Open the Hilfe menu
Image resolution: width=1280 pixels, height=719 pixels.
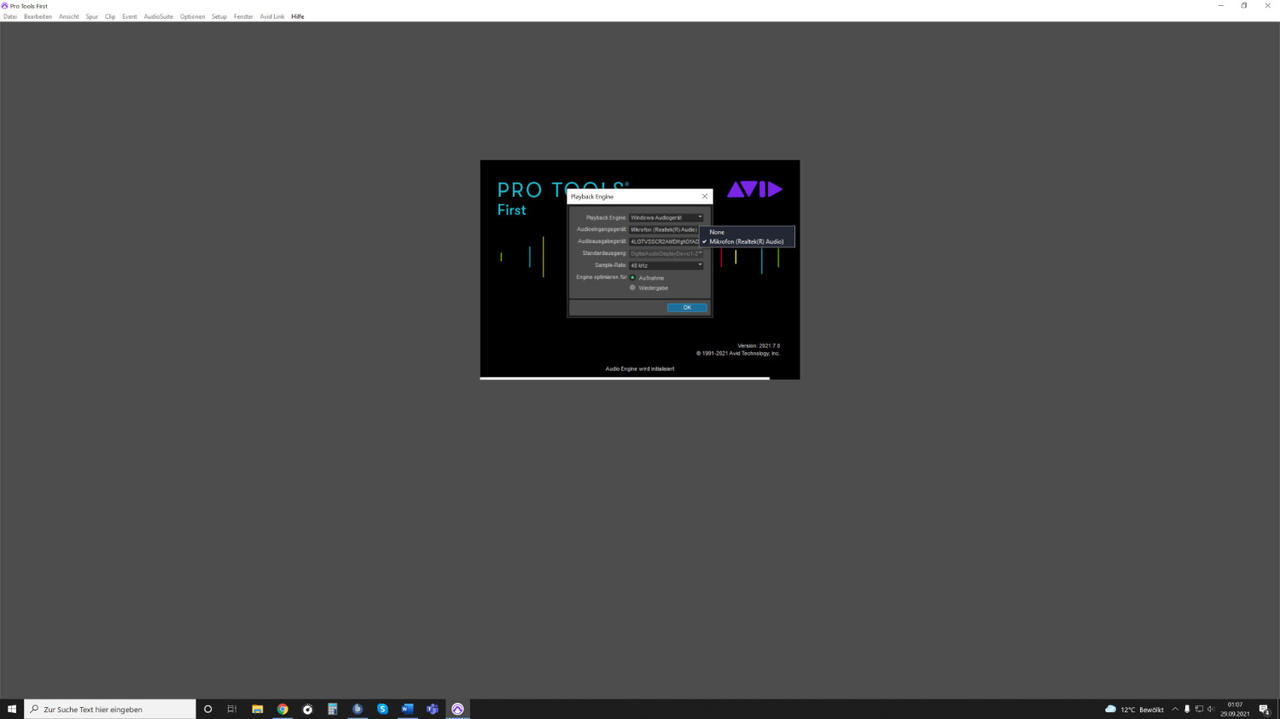tap(298, 17)
